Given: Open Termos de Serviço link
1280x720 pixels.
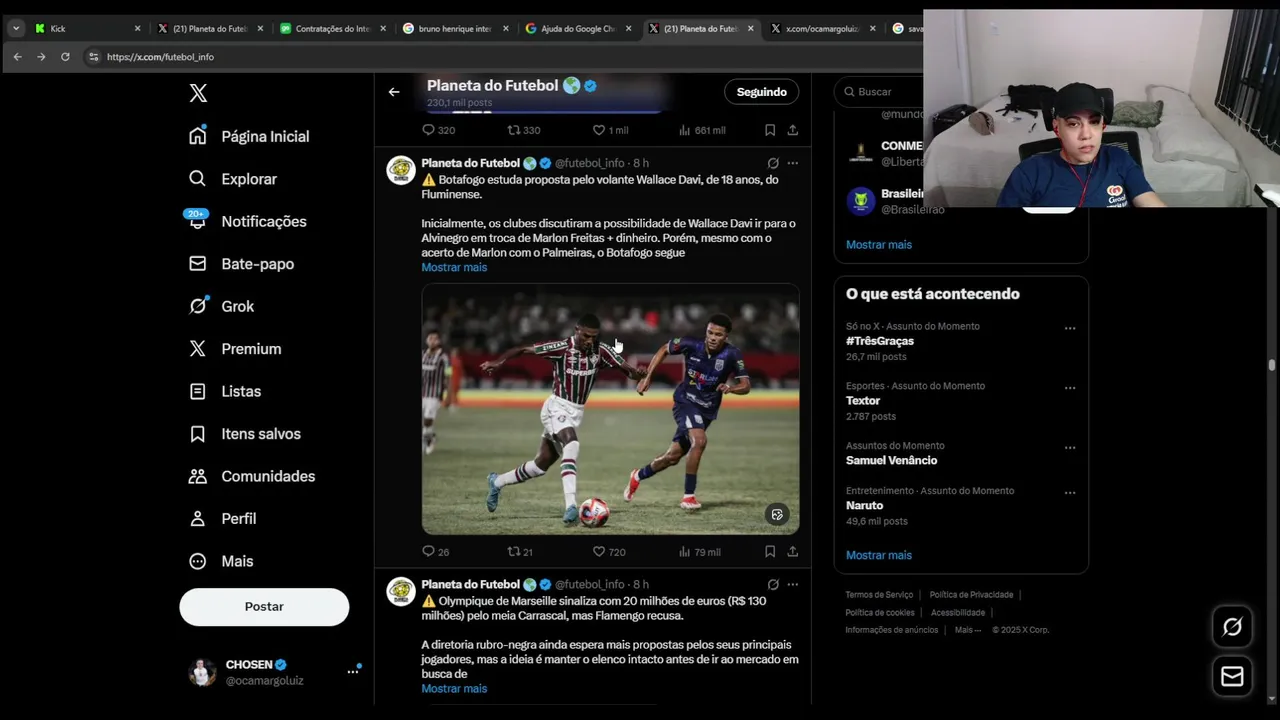Looking at the screenshot, I should [879, 595].
